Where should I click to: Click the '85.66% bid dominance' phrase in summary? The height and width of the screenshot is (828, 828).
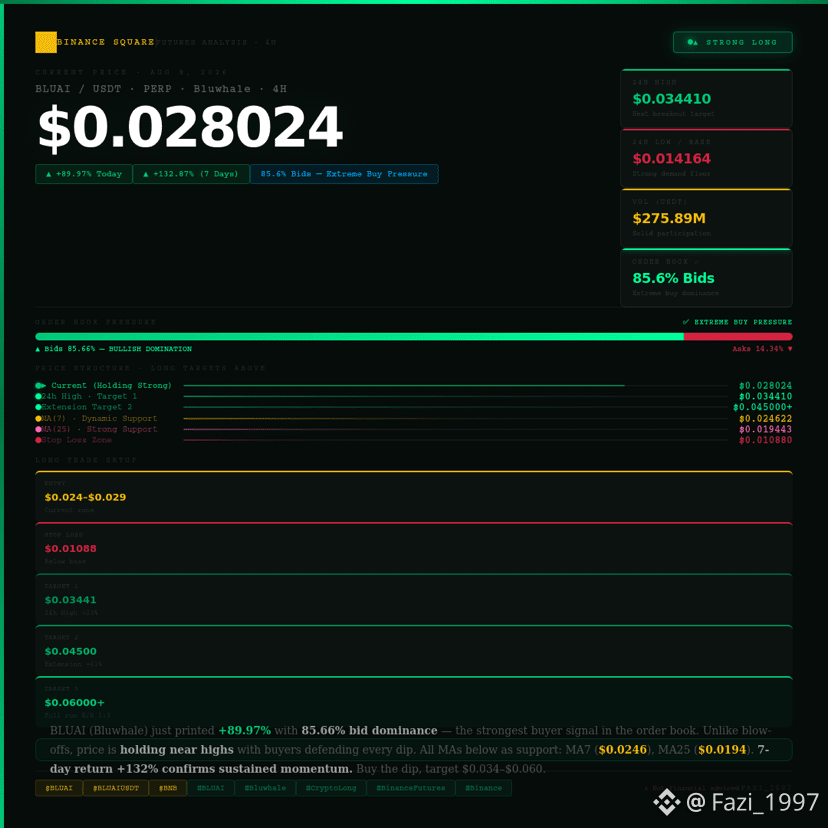pyautogui.click(x=369, y=730)
